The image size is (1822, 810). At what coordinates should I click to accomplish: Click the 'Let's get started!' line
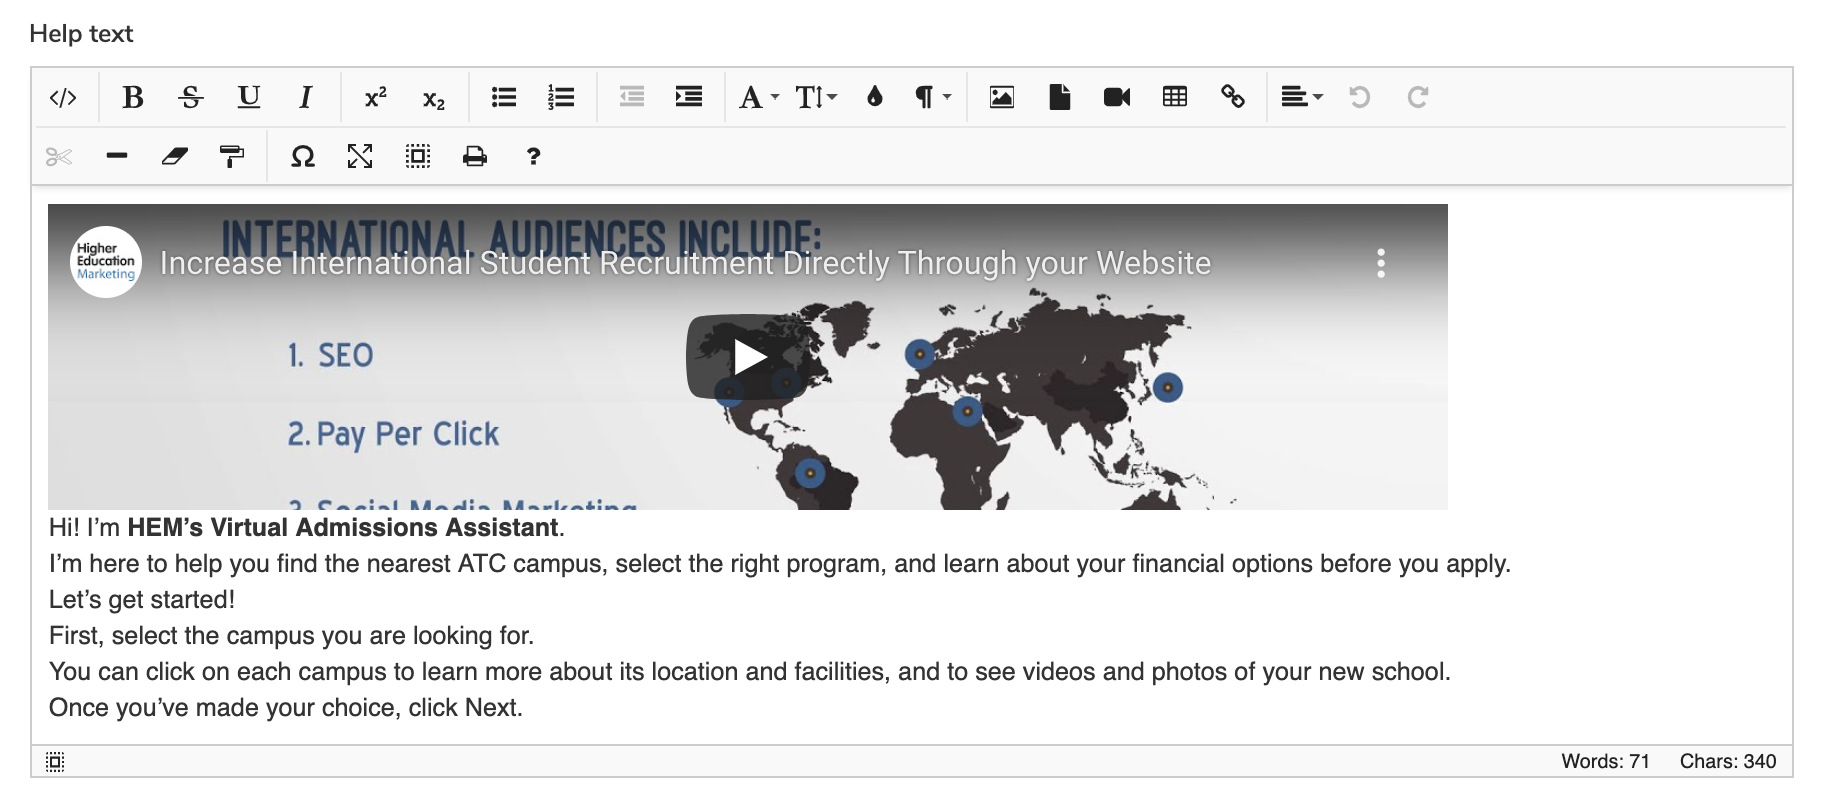pyautogui.click(x=142, y=599)
